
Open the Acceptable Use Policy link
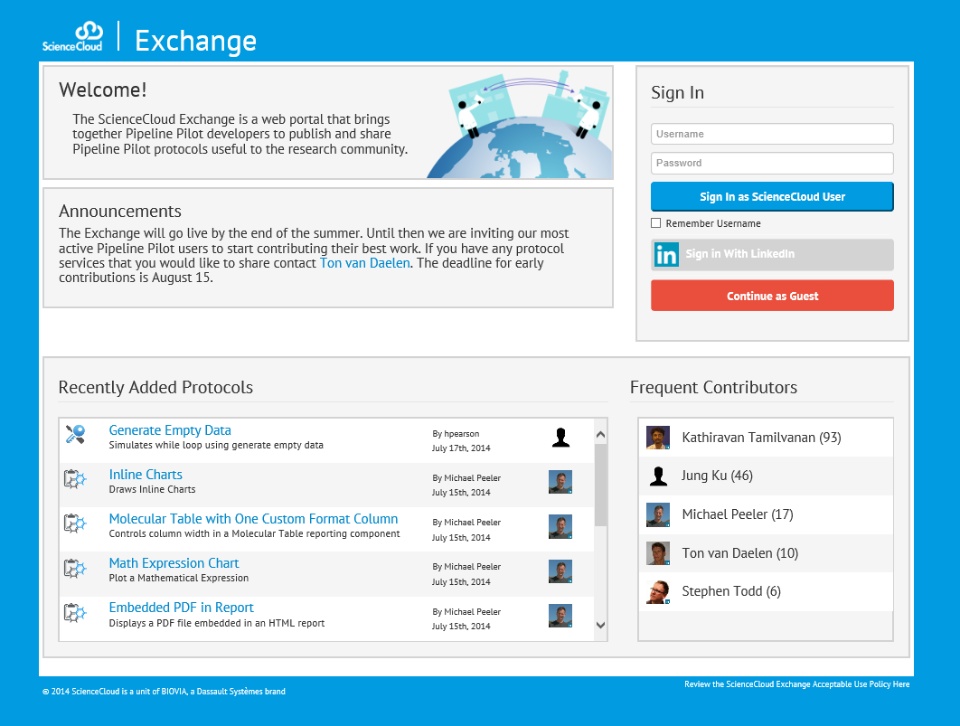click(x=797, y=684)
